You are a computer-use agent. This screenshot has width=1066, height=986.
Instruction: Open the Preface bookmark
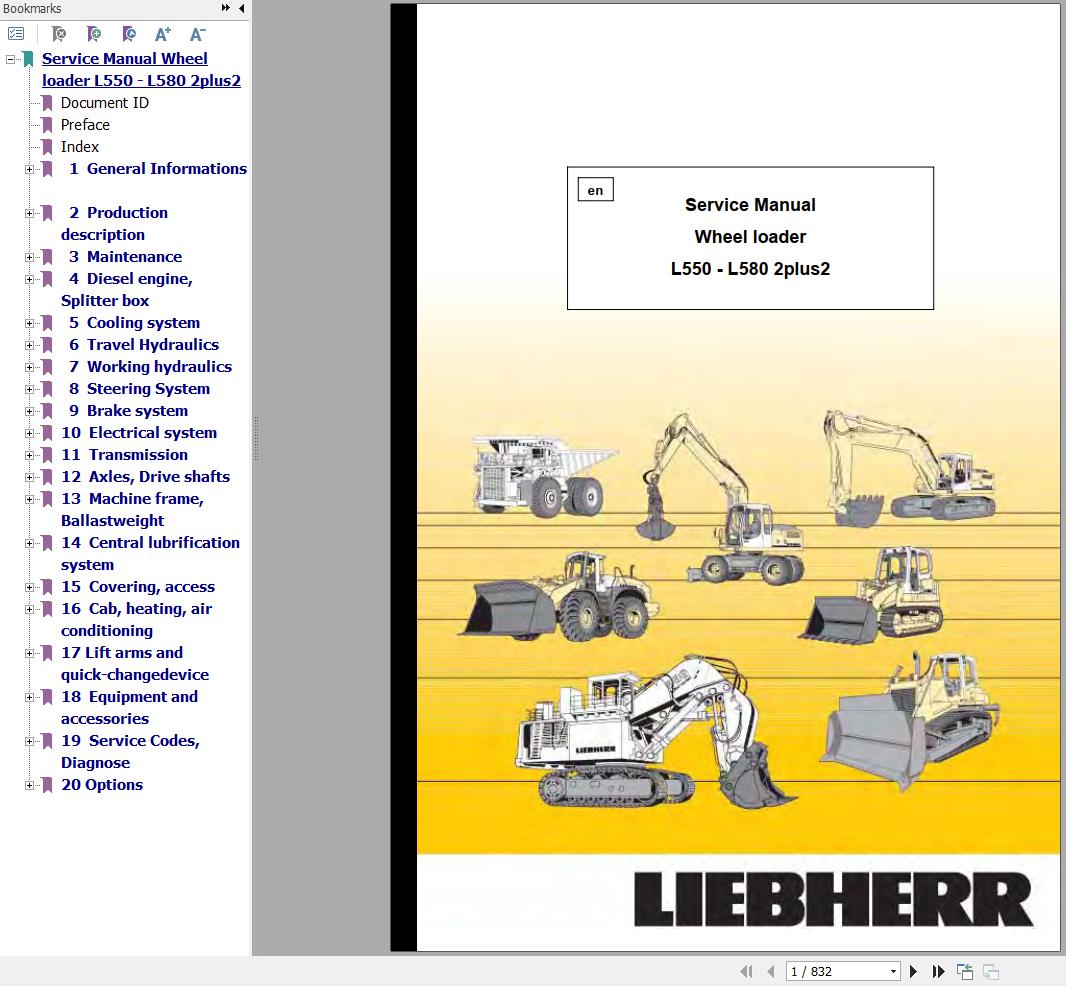click(x=85, y=124)
